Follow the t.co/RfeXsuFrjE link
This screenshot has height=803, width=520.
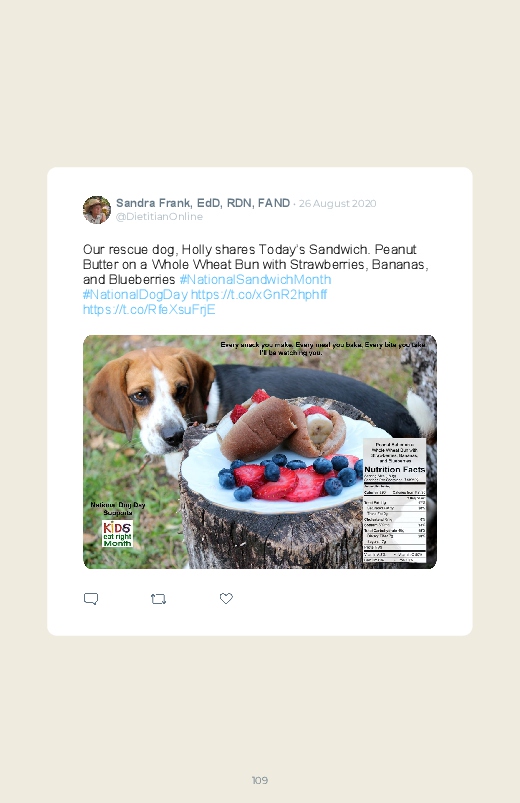coord(149,309)
